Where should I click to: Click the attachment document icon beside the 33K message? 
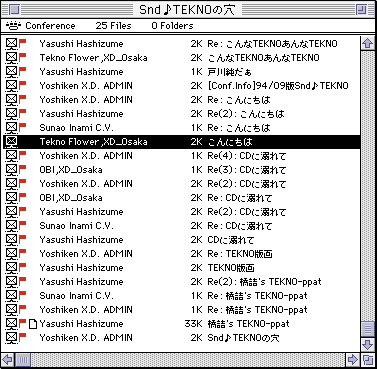33,324
